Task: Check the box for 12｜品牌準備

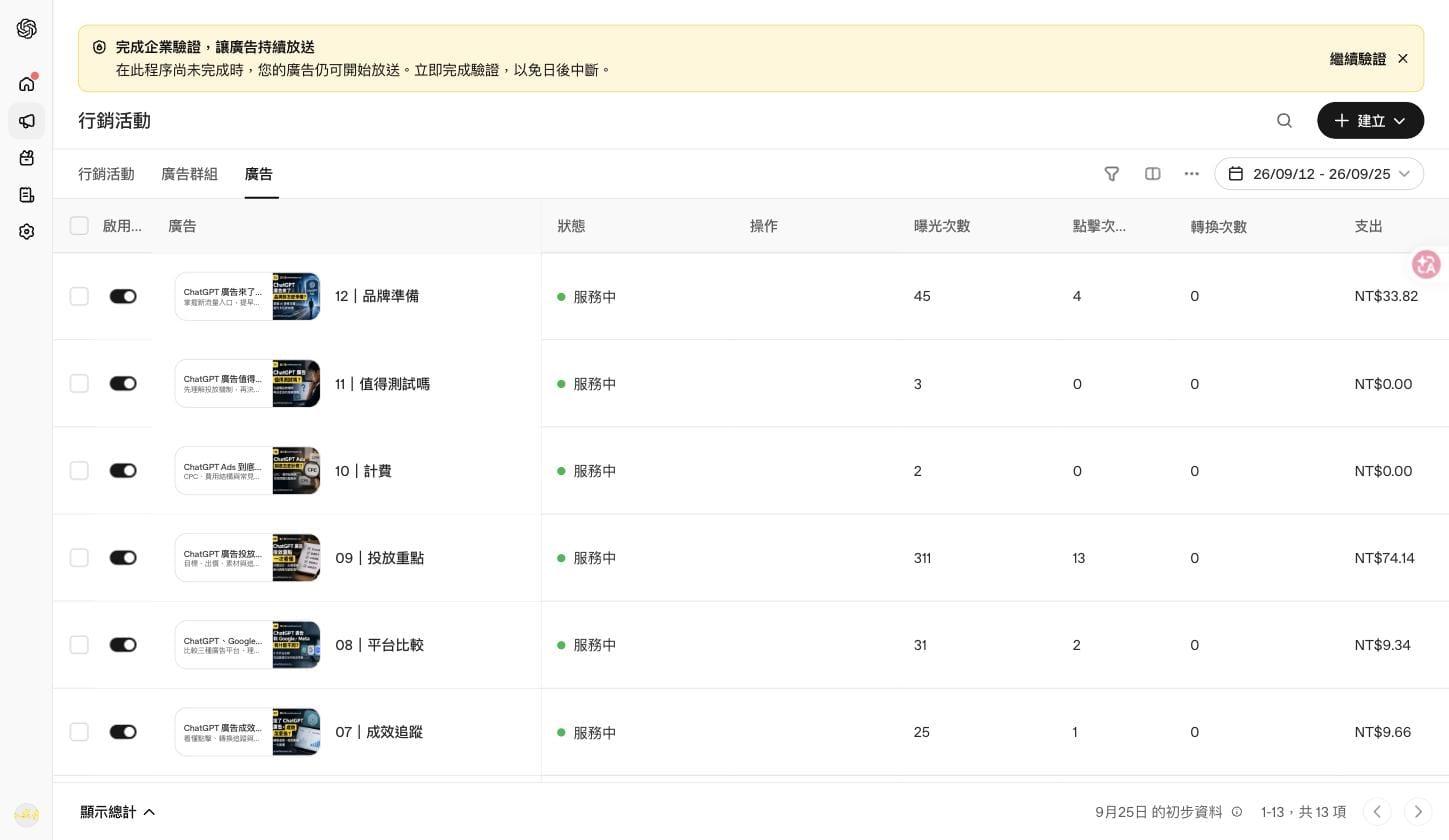Action: click(79, 296)
